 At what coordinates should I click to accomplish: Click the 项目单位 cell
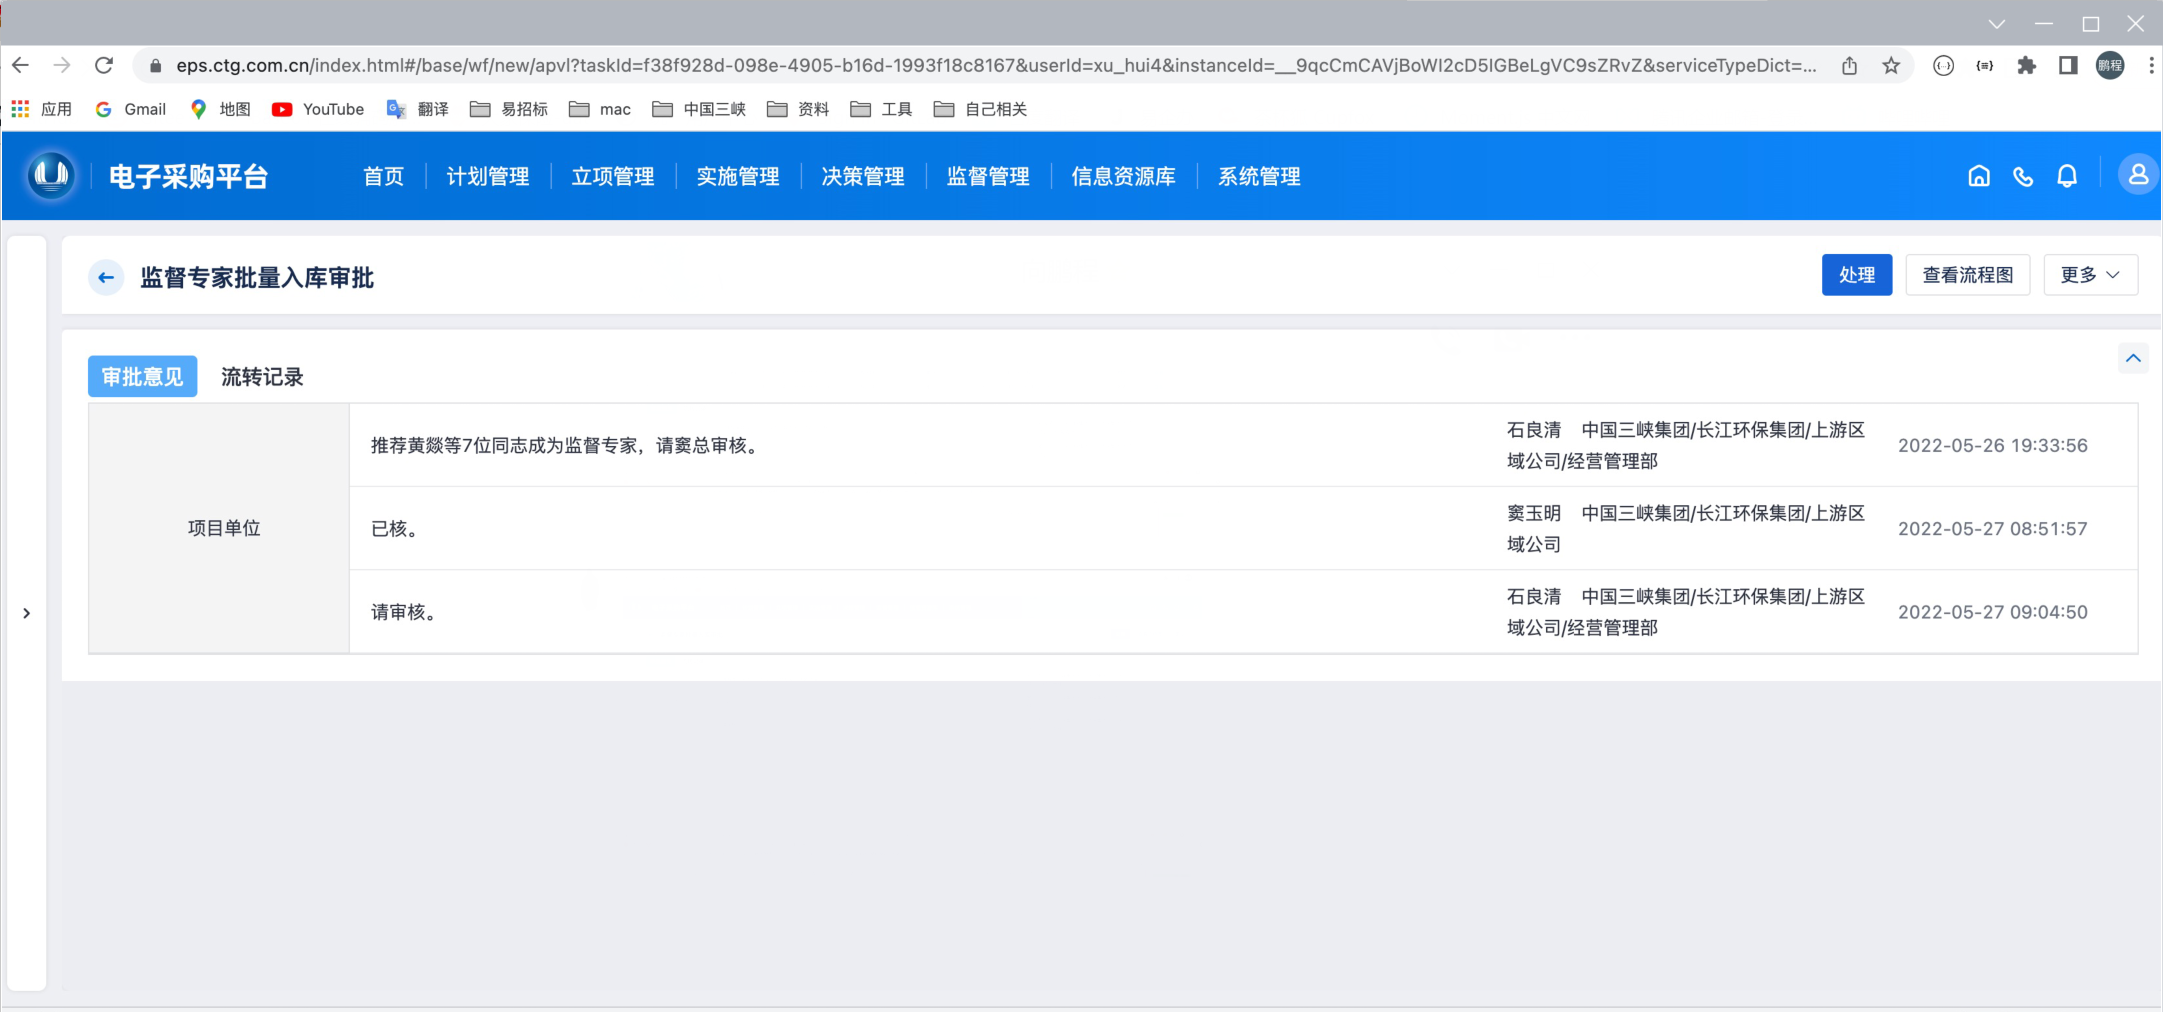pyautogui.click(x=219, y=528)
